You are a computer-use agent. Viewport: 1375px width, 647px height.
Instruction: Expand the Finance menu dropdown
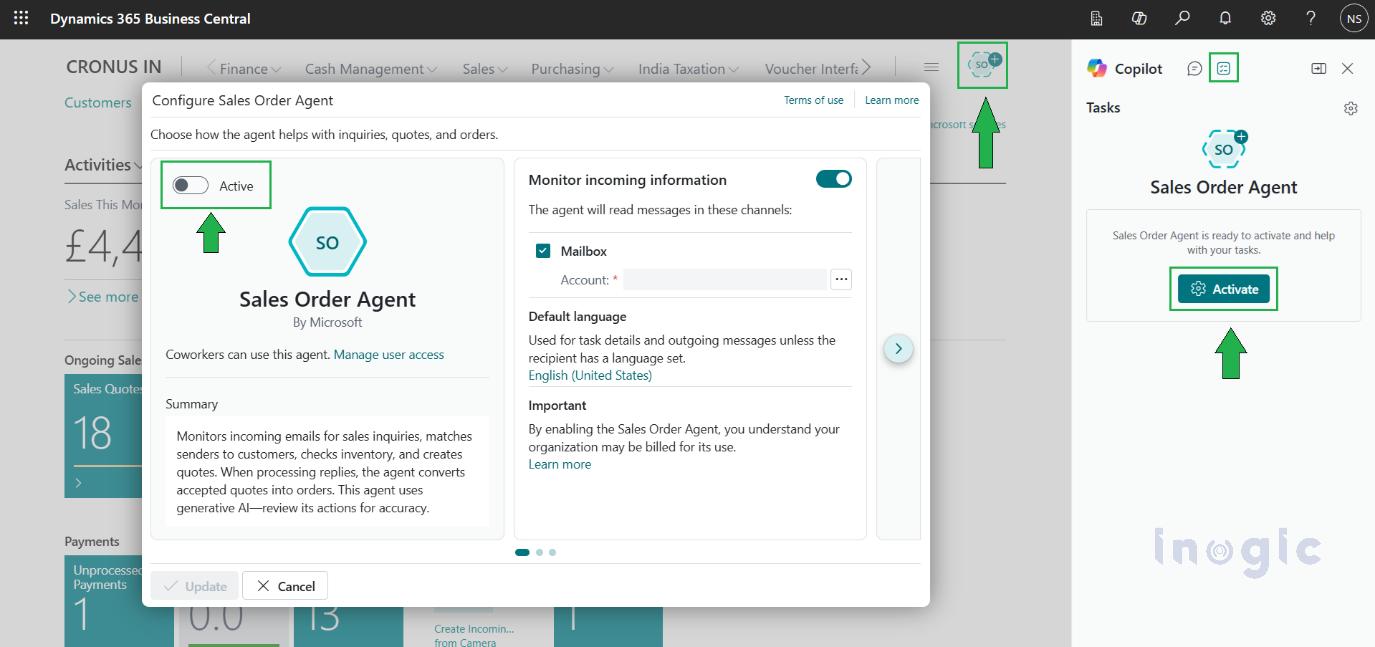[250, 69]
